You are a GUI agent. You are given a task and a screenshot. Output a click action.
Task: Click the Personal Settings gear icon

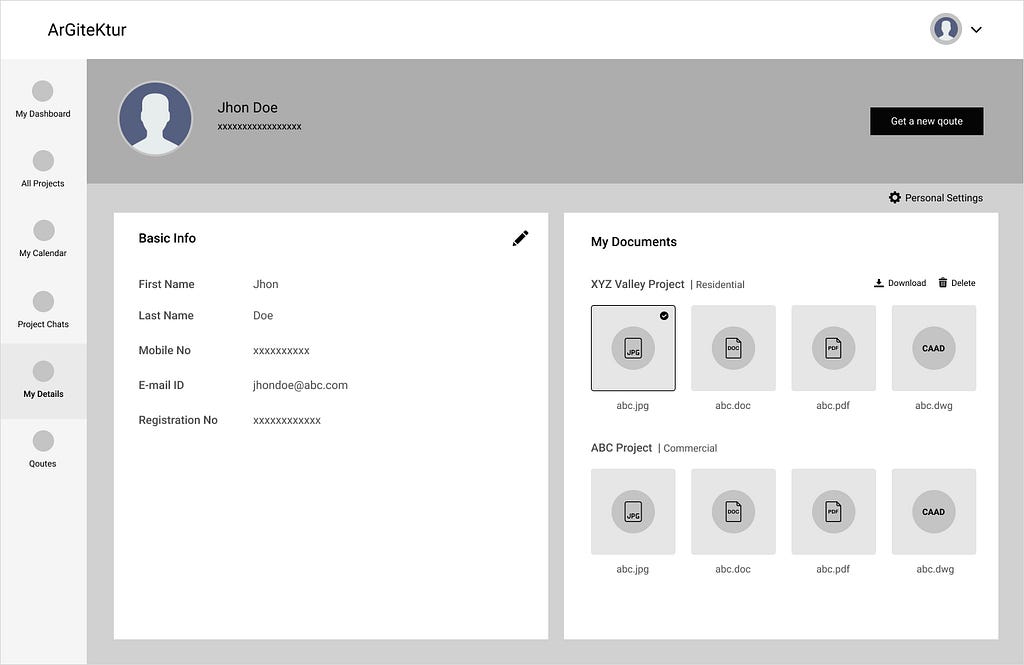tap(895, 197)
